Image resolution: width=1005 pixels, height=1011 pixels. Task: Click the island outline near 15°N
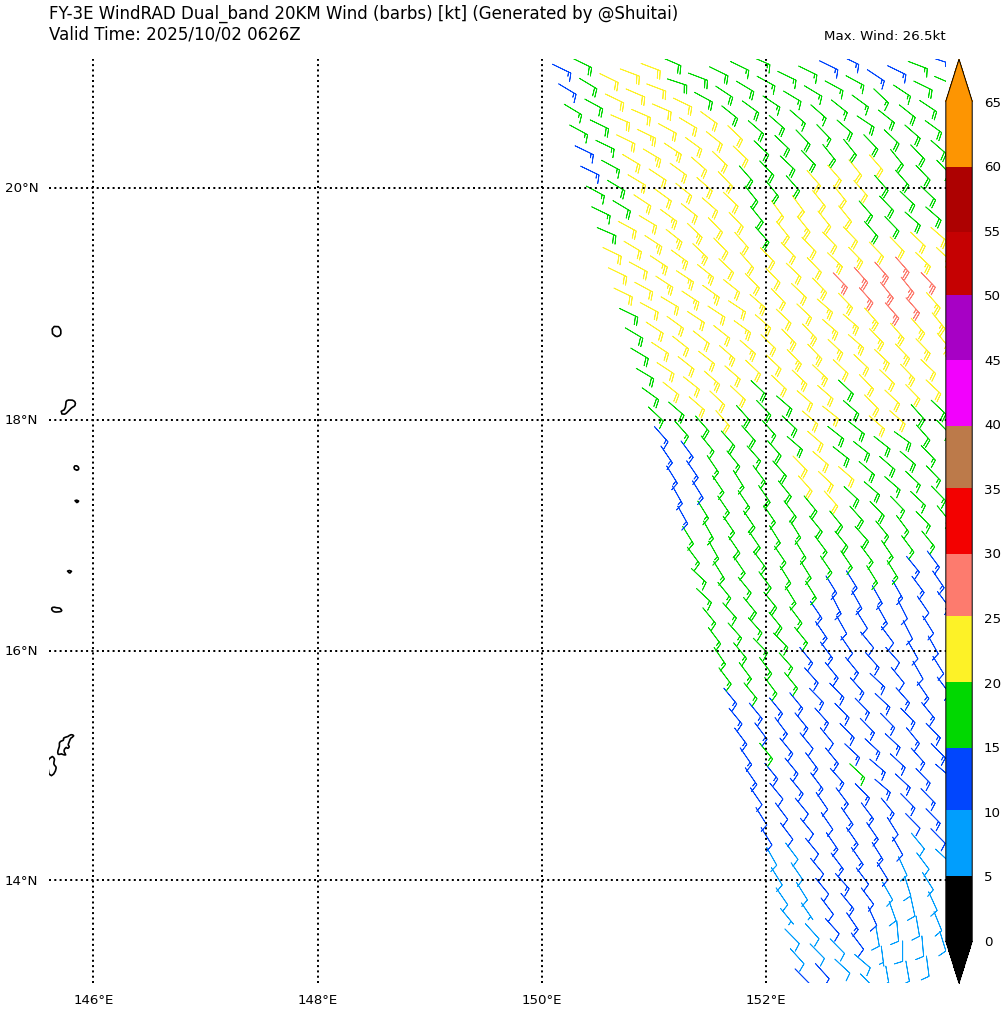pyautogui.click(x=64, y=745)
